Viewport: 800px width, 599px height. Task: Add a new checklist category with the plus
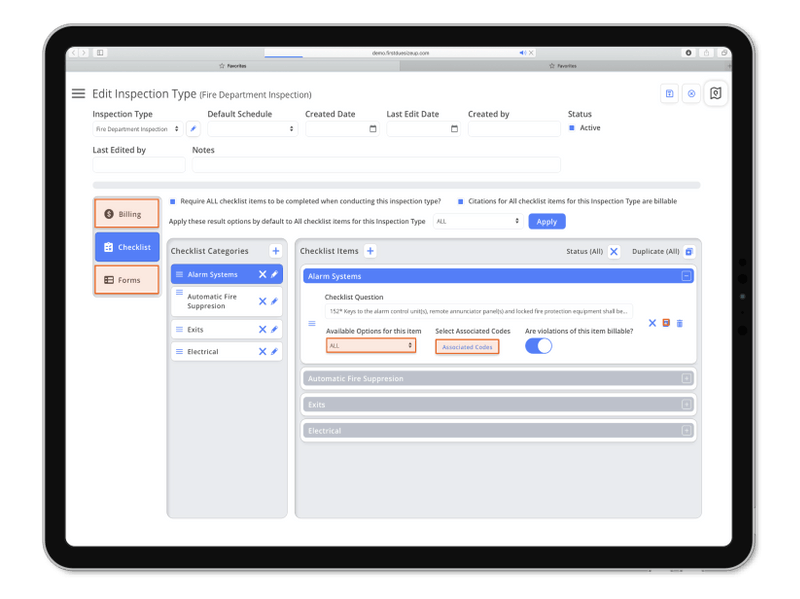(276, 251)
